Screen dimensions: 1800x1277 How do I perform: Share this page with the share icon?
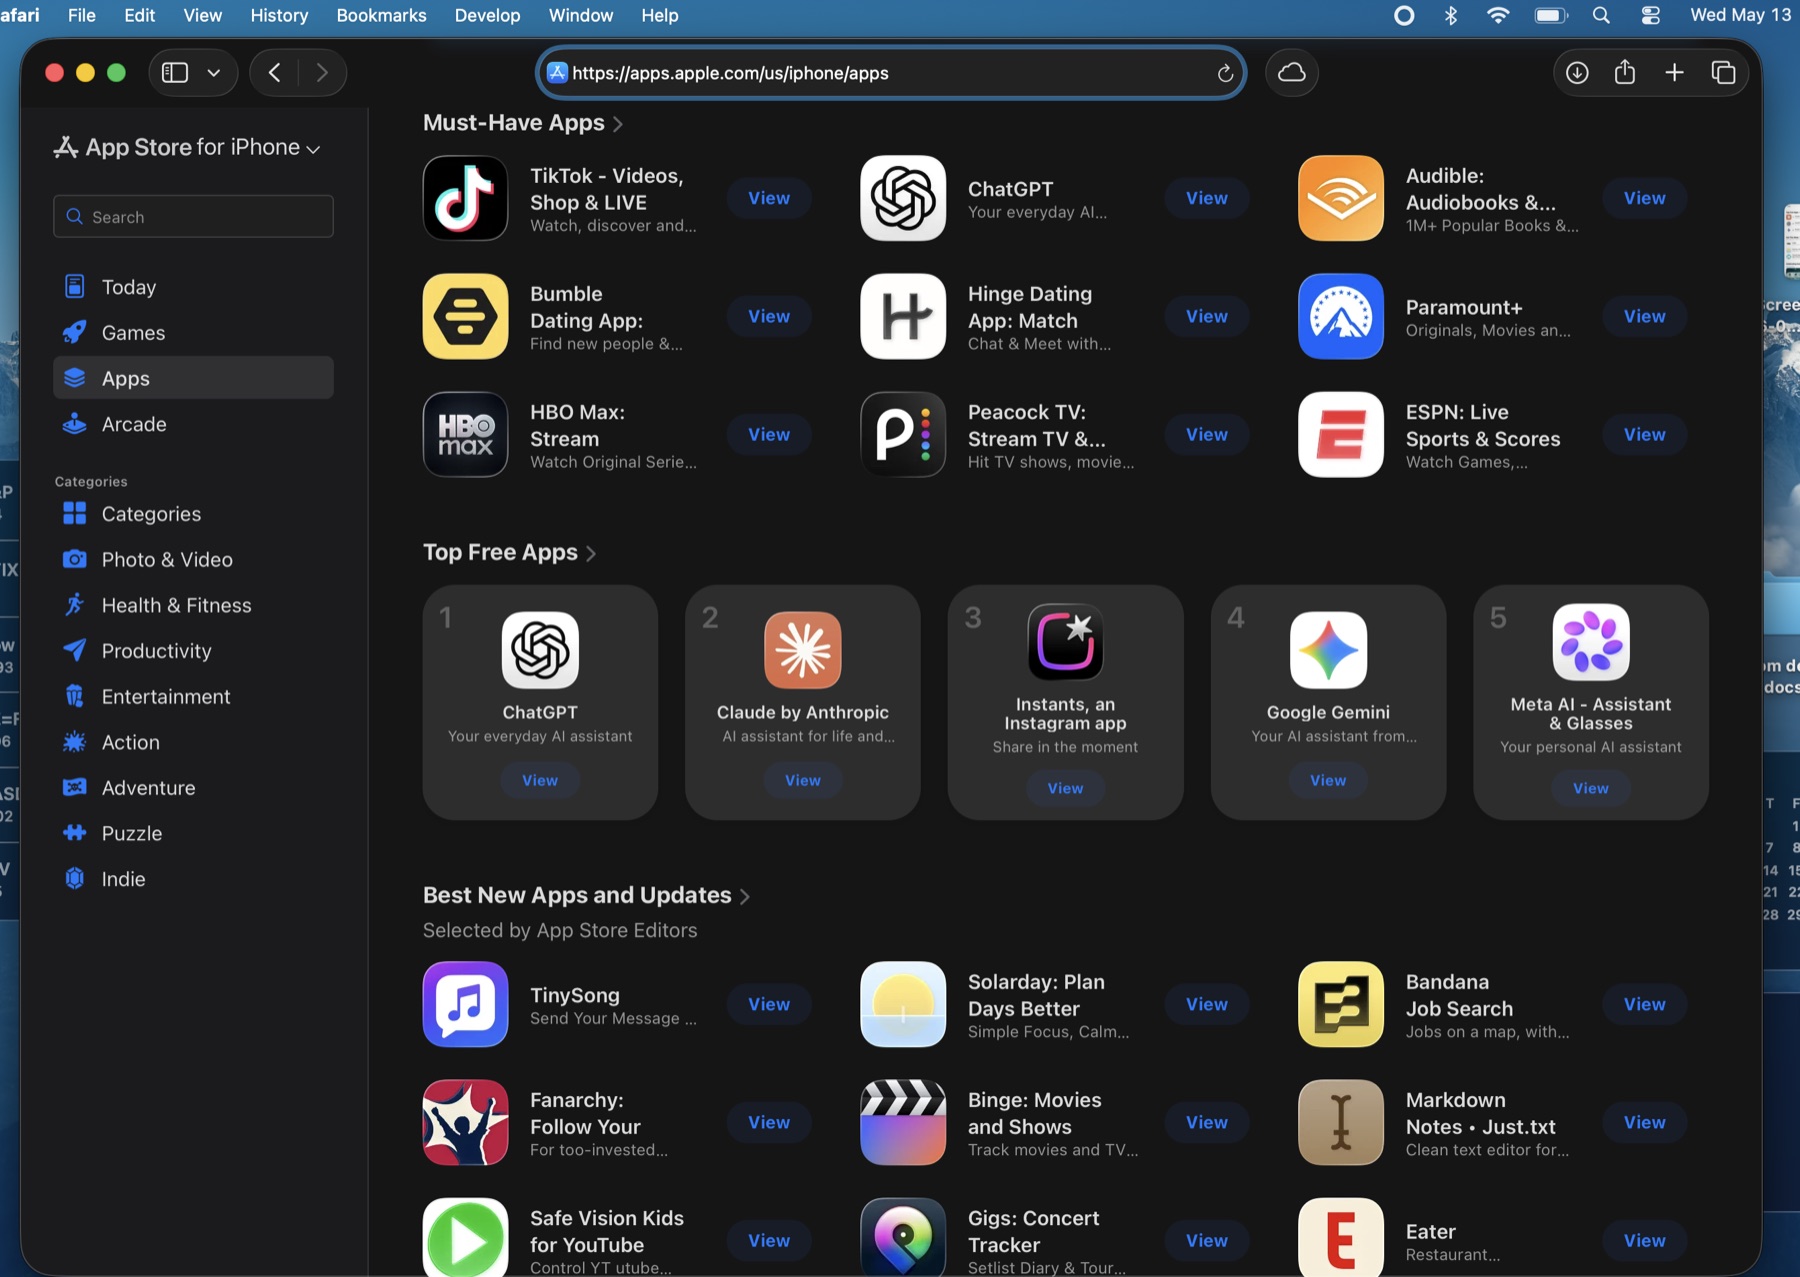tap(1625, 73)
